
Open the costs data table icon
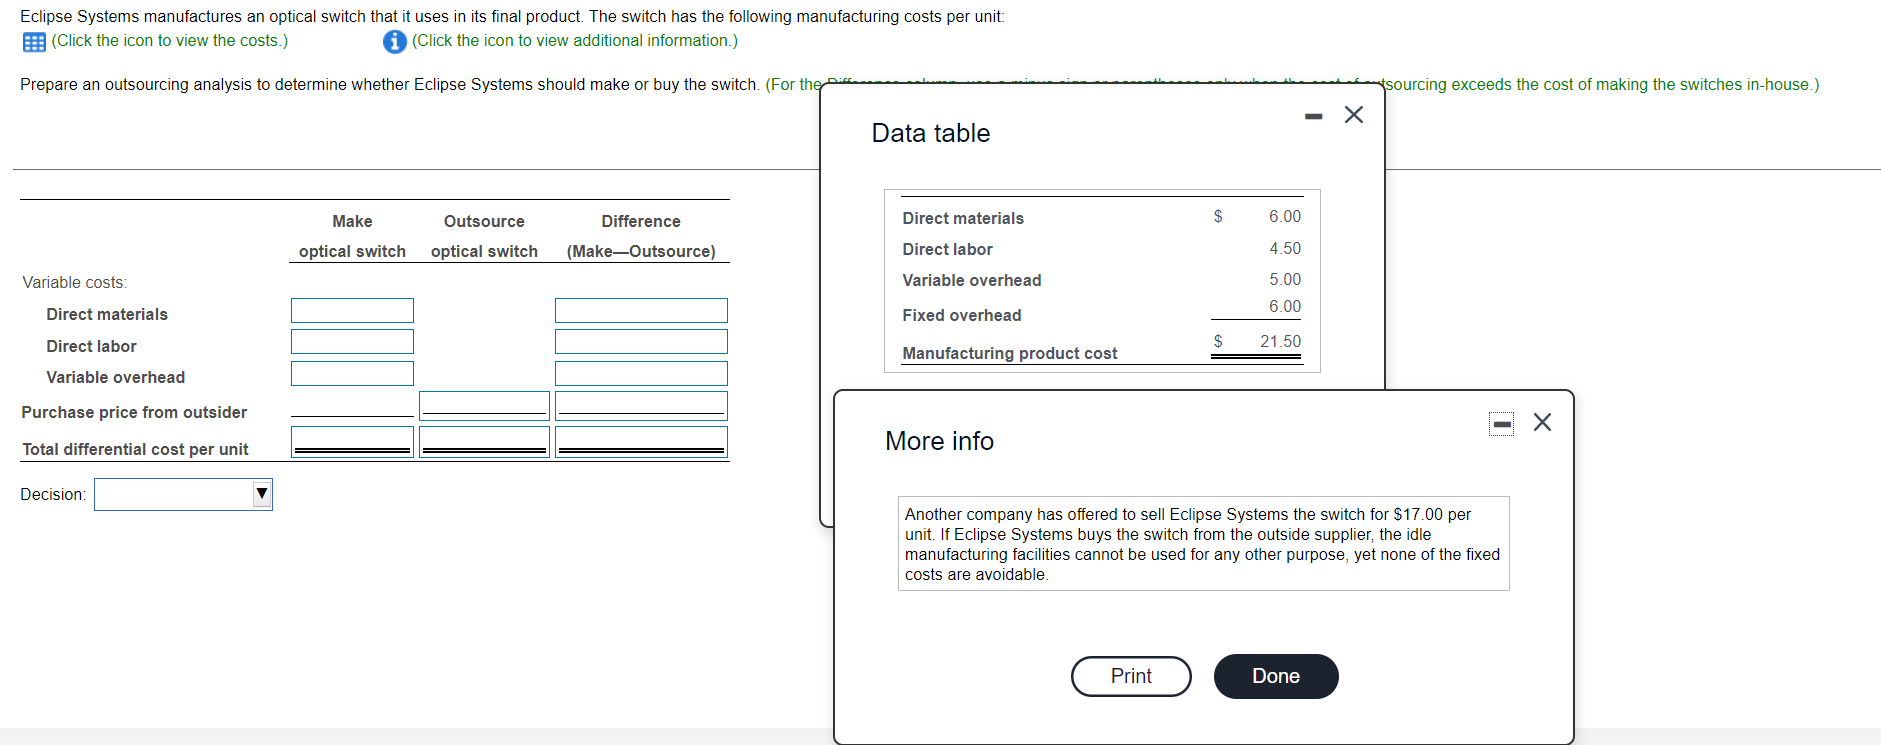[x=34, y=42]
